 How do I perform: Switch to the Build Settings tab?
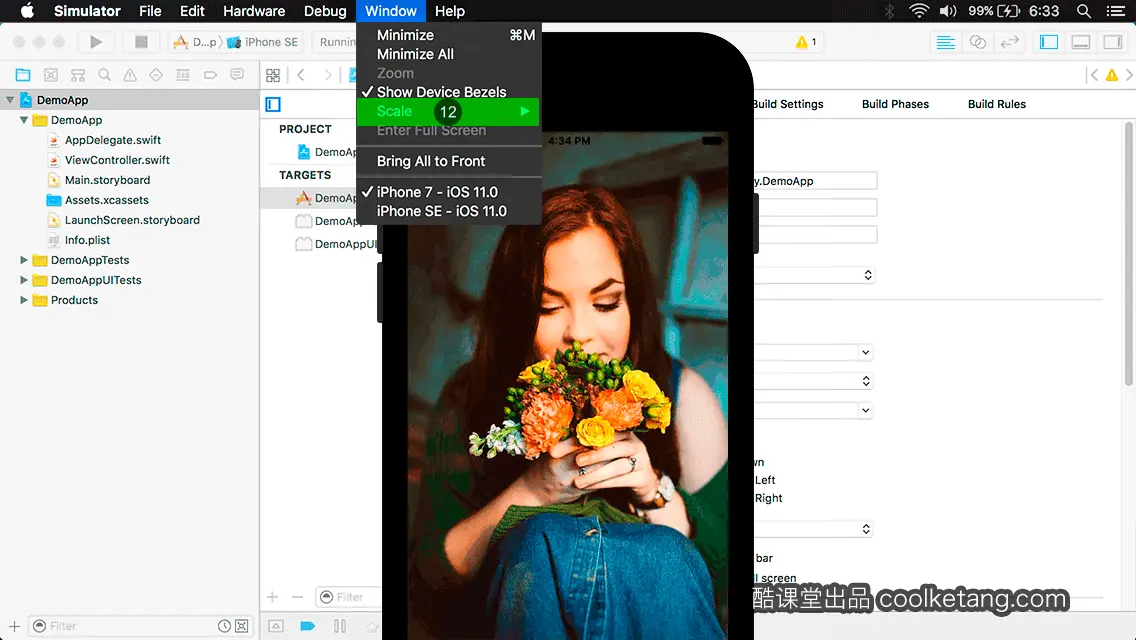click(x=787, y=104)
